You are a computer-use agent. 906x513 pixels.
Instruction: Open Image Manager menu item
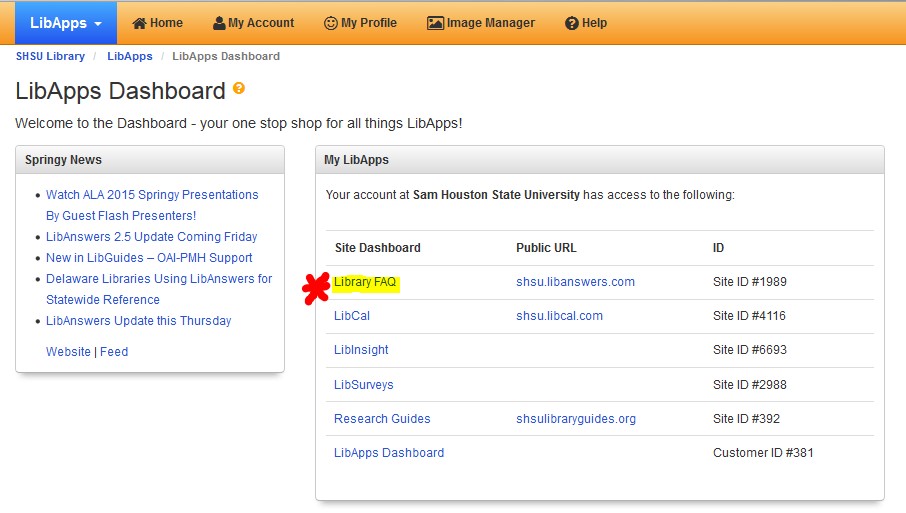(x=481, y=23)
